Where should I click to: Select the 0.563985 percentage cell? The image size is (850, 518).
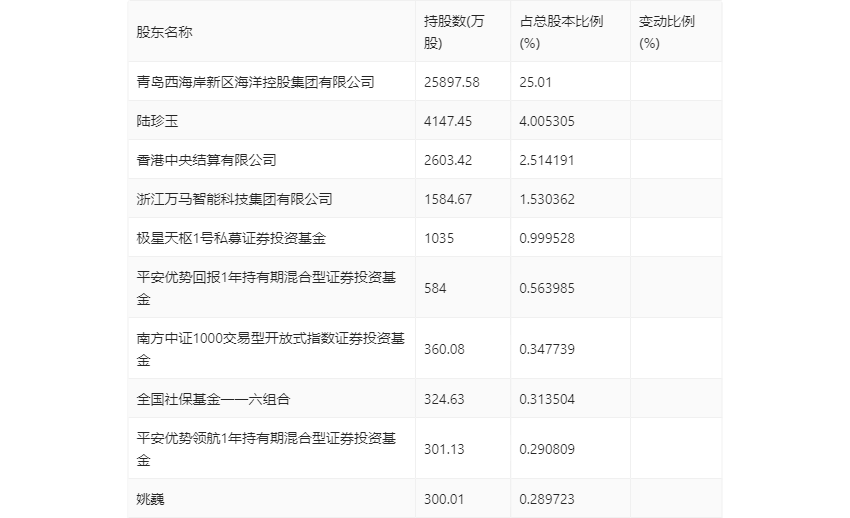coord(547,288)
